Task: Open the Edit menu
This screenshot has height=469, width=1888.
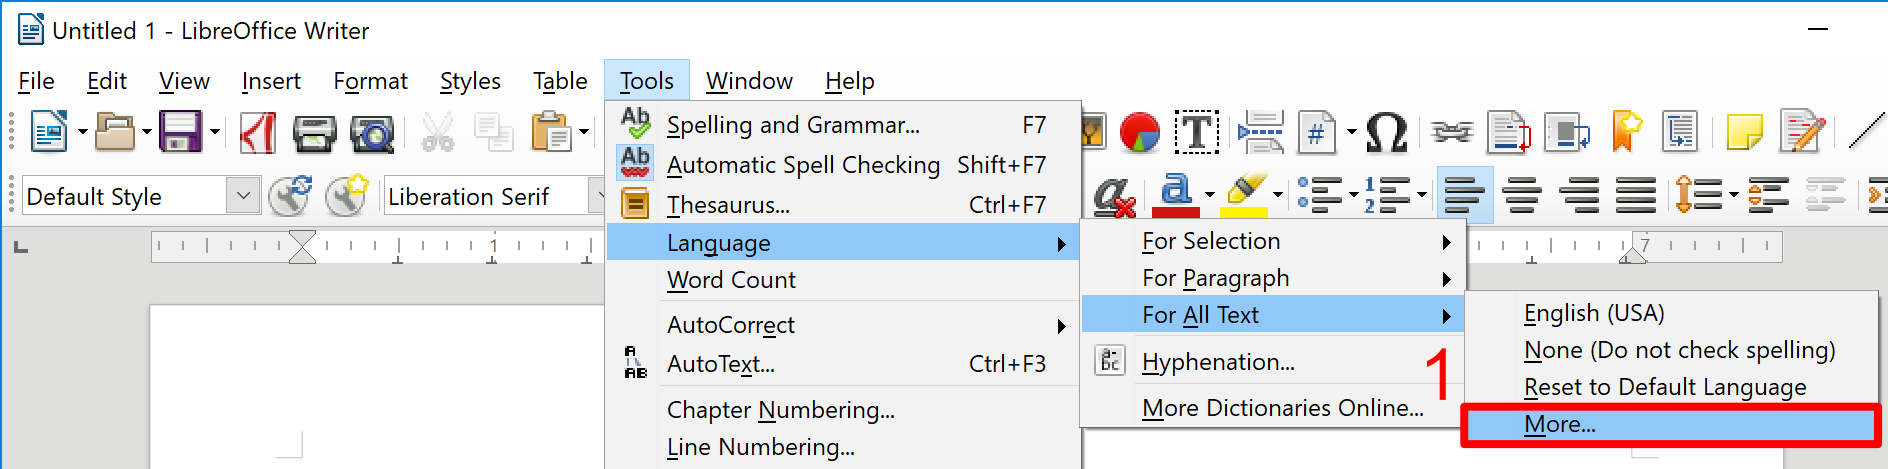Action: coord(107,81)
